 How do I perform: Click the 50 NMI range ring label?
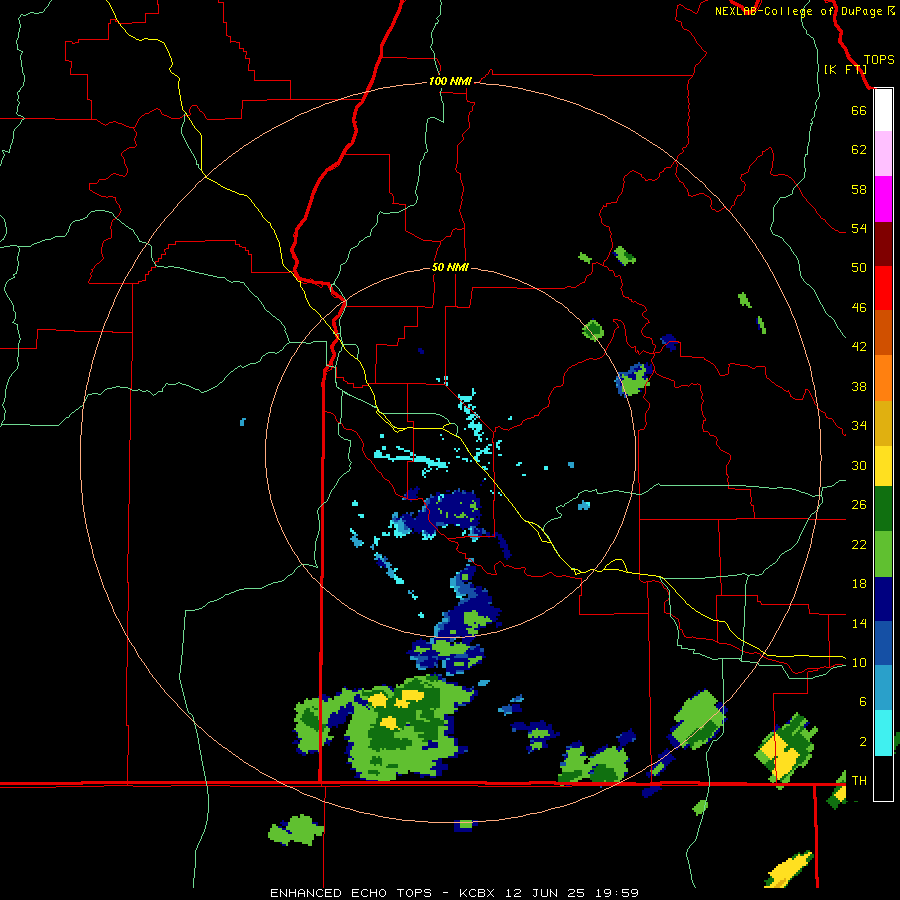tap(450, 267)
